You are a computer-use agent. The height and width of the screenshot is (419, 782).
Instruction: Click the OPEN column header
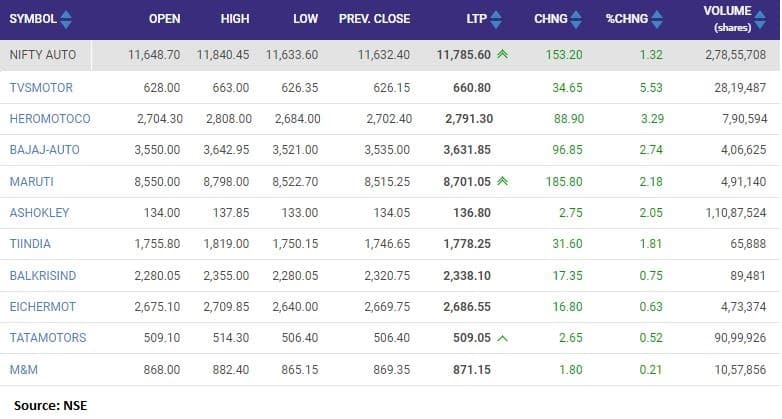[164, 19]
